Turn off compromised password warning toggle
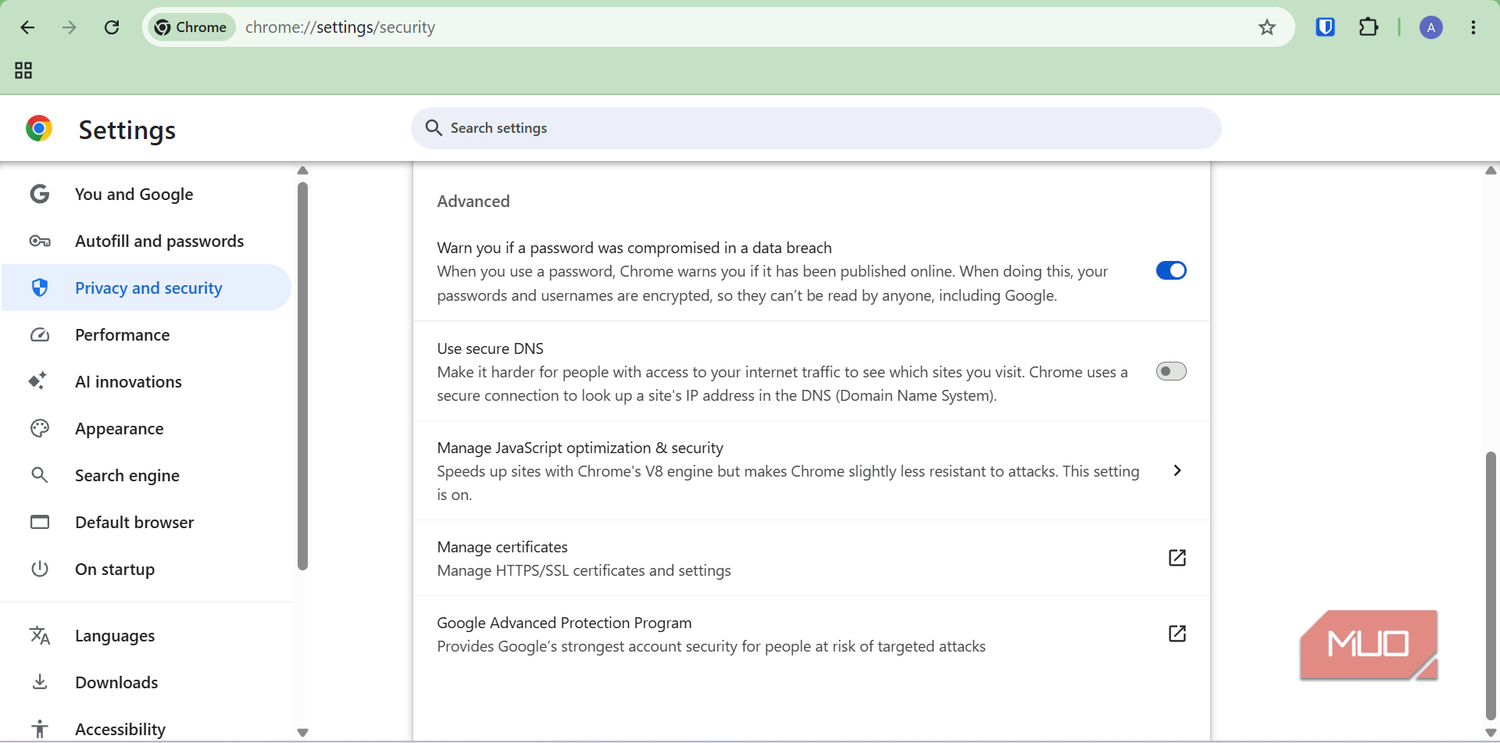This screenshot has width=1500, height=743. pyautogui.click(x=1171, y=271)
